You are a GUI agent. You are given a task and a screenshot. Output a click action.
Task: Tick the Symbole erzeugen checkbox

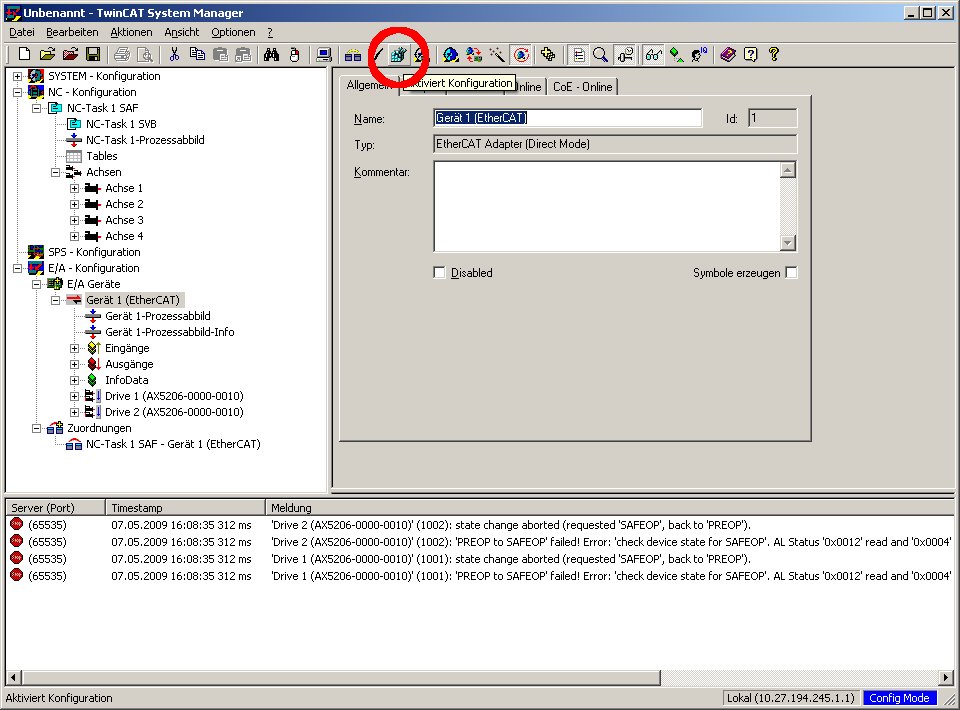pyautogui.click(x=791, y=272)
